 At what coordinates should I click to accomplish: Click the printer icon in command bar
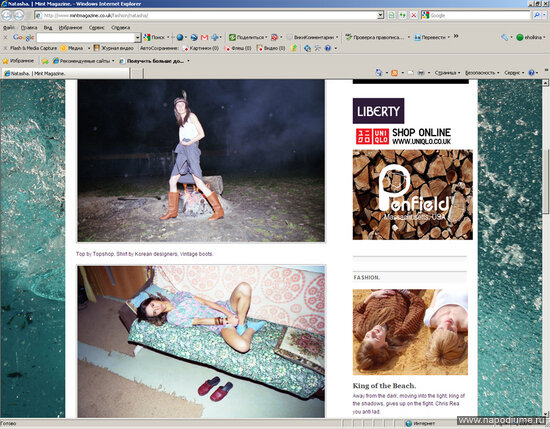pyautogui.click(x=421, y=73)
